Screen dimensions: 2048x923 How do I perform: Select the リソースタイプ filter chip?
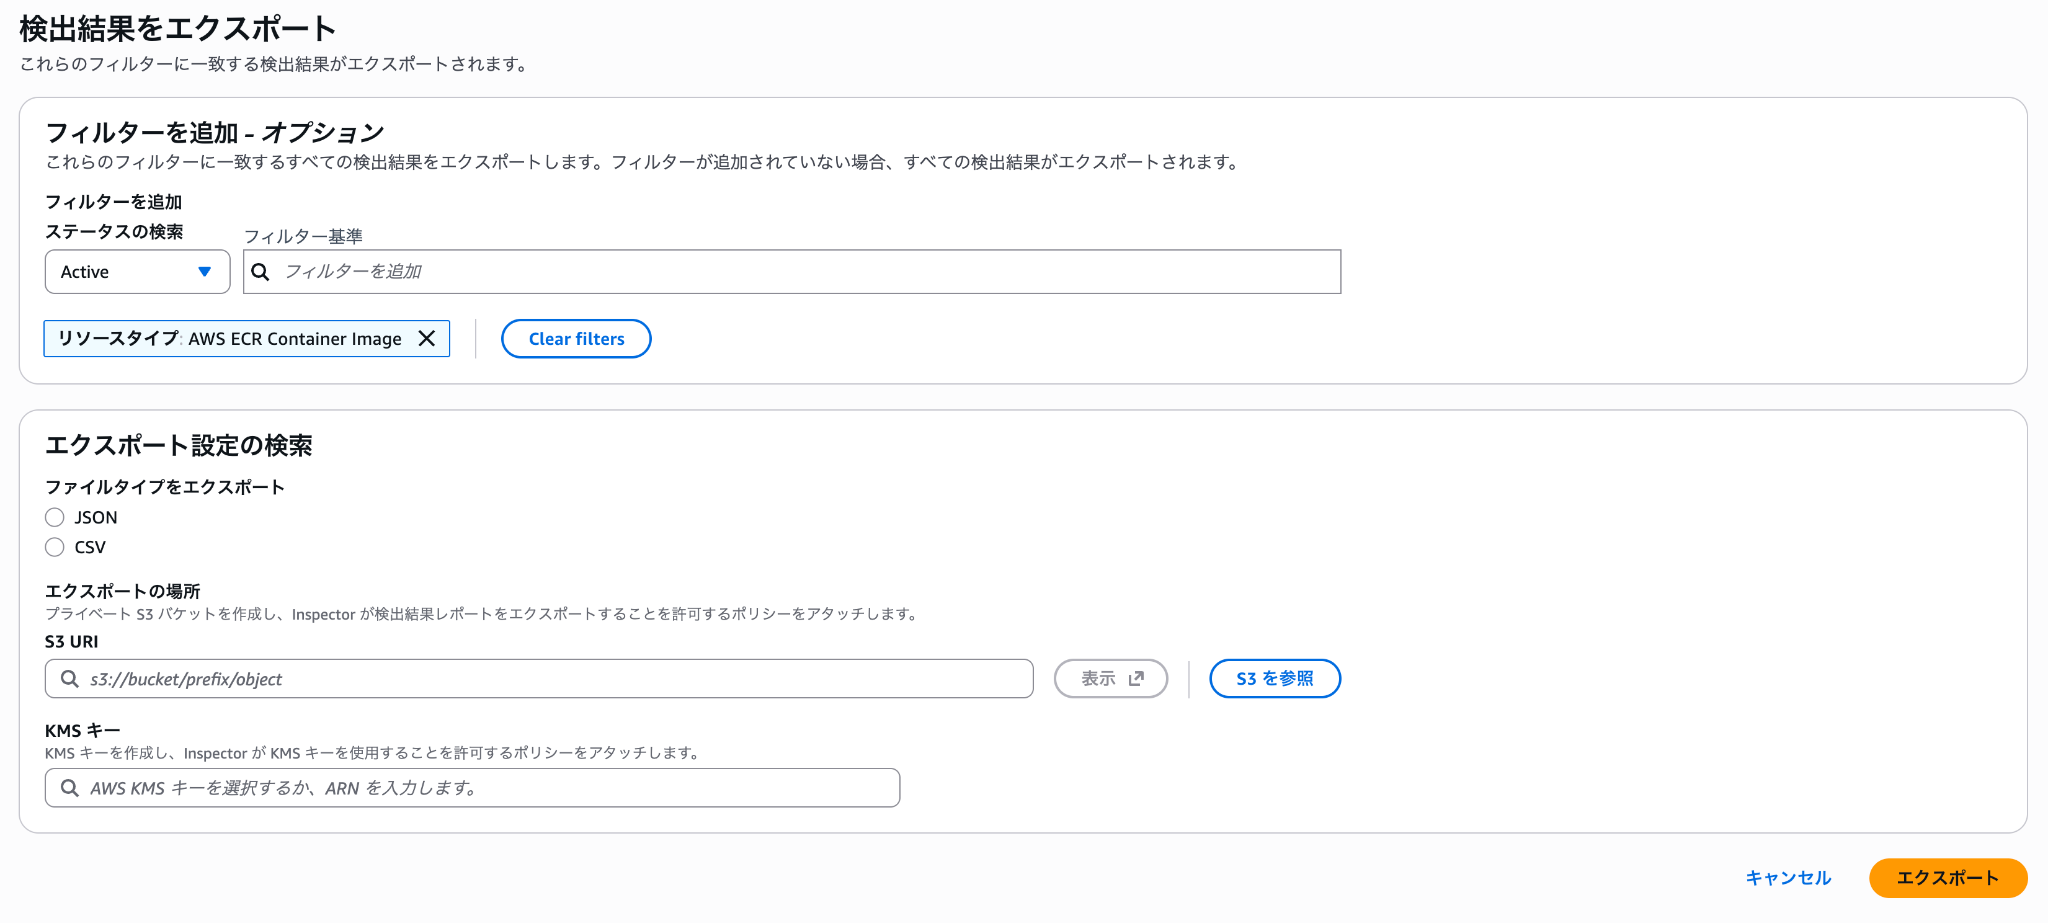228,339
